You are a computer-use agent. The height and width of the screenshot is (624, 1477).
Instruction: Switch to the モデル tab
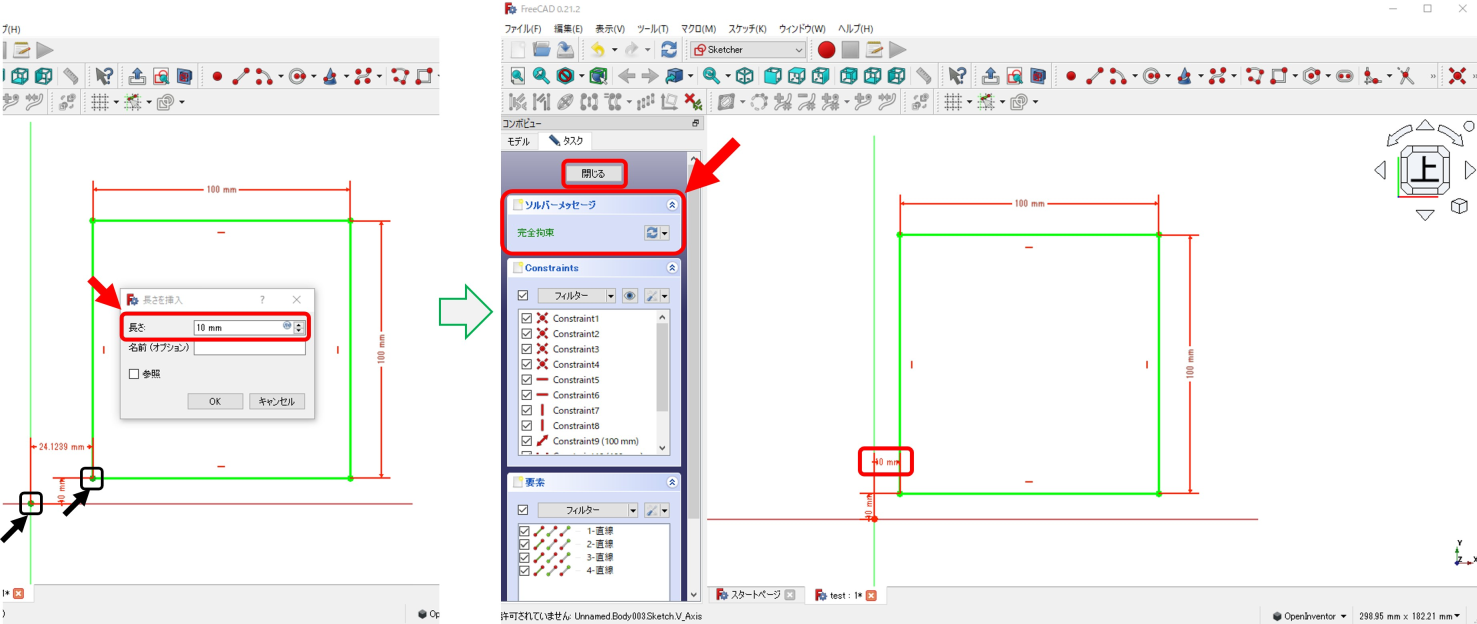(518, 141)
